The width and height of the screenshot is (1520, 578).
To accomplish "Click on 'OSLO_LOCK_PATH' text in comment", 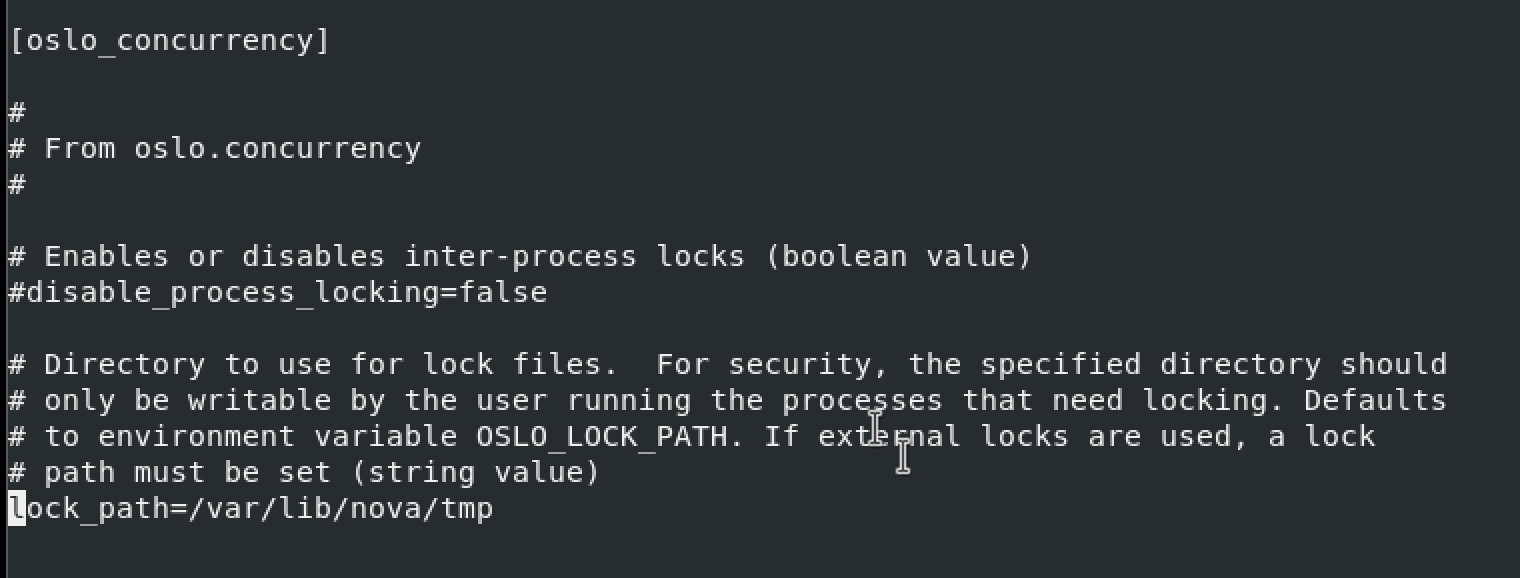I will 602,437.
